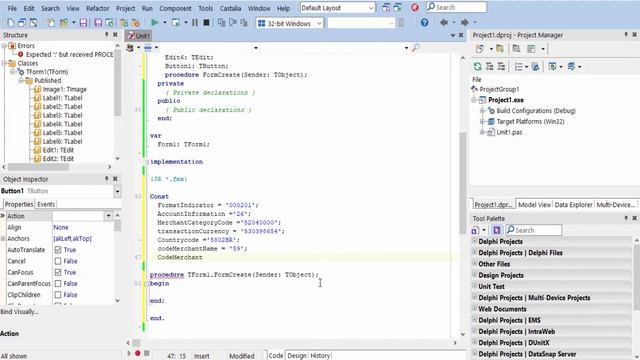The height and width of the screenshot is (360, 640).
Task: Toggle the ClipChildren checkbox
Action: pyautogui.click(x=58, y=295)
